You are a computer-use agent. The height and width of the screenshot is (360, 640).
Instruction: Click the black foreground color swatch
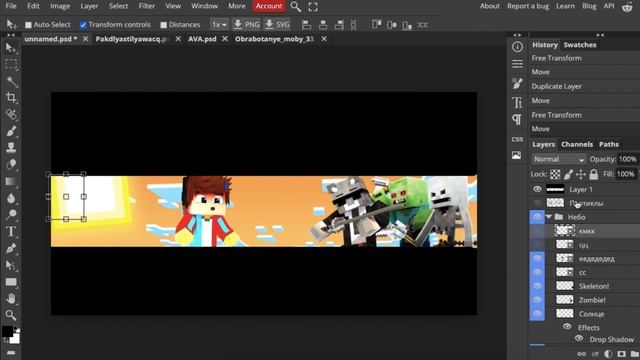click(x=7, y=331)
